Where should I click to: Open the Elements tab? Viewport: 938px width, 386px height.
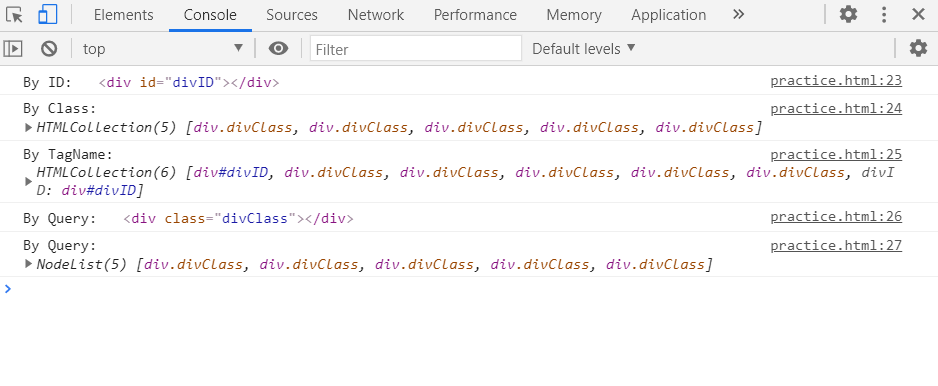pyautogui.click(x=123, y=15)
